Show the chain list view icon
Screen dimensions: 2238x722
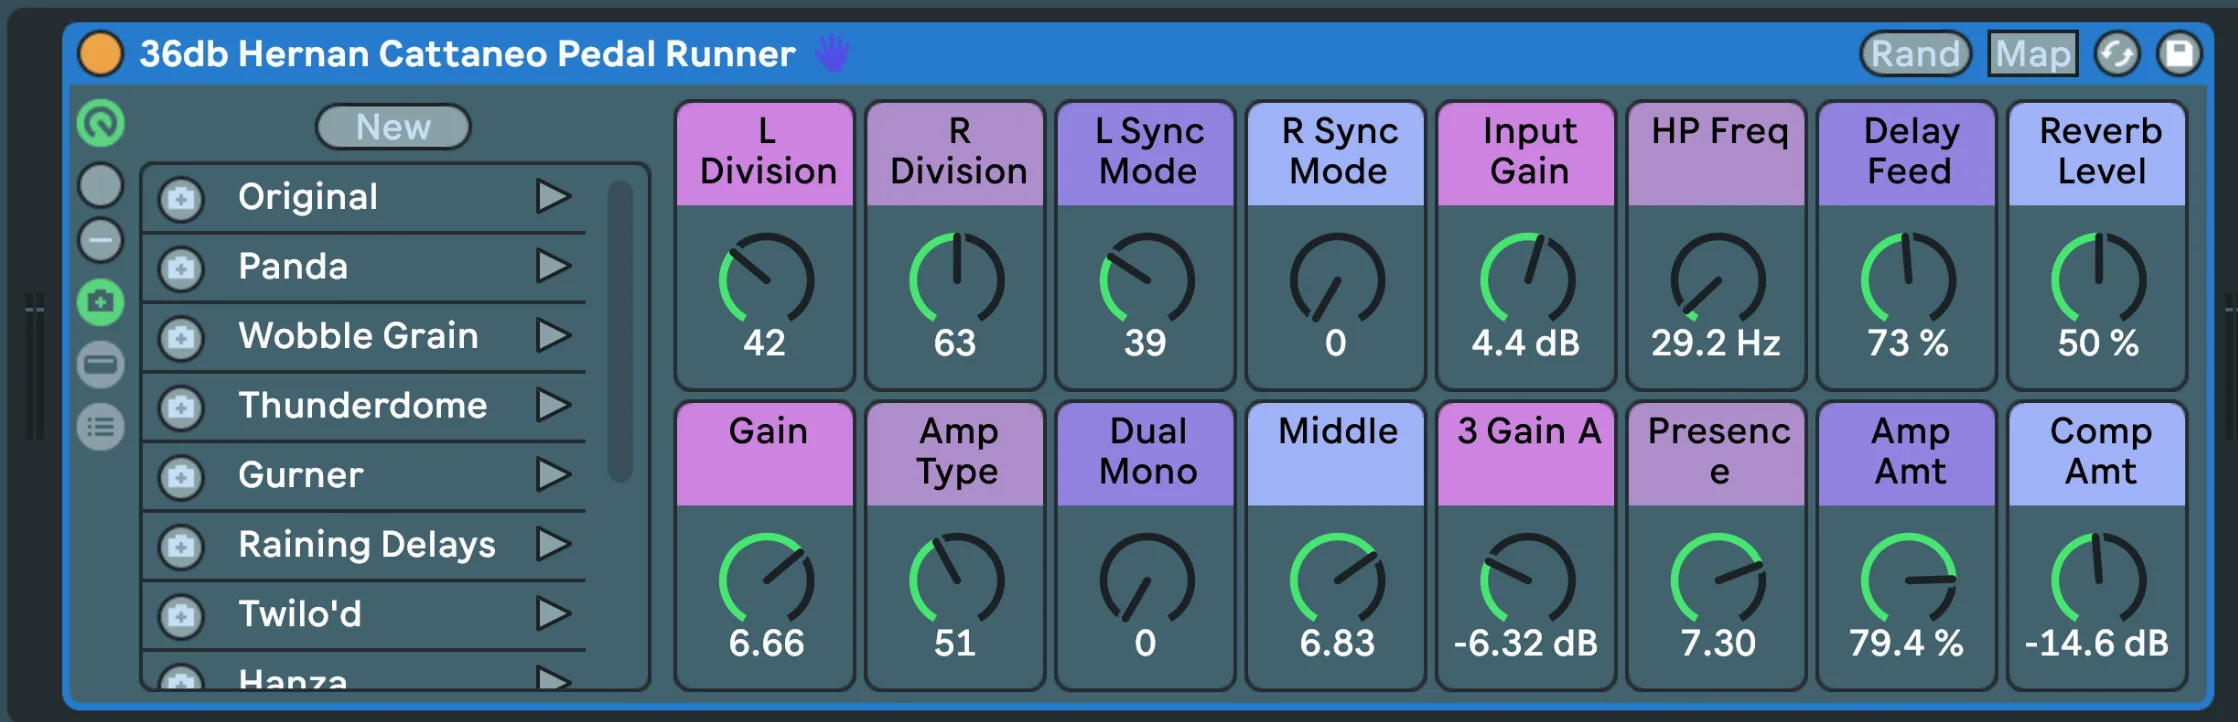pyautogui.click(x=100, y=364)
